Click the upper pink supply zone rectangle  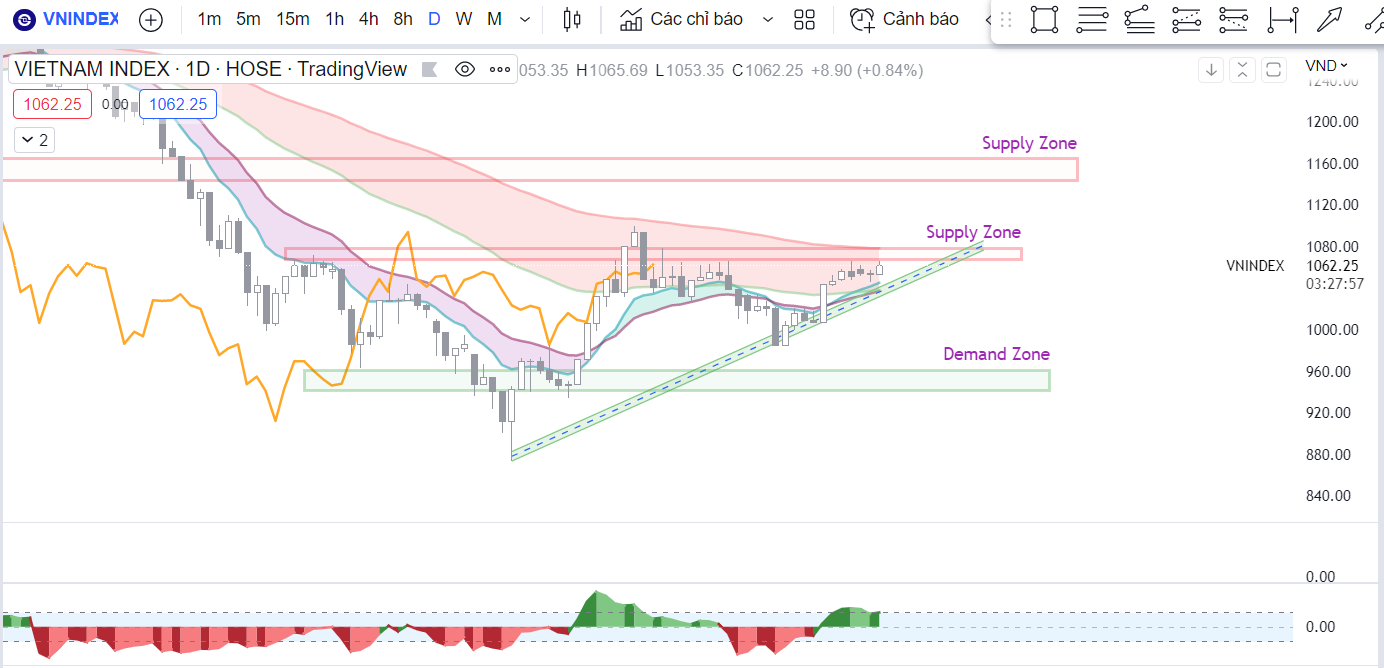pyautogui.click(x=540, y=169)
